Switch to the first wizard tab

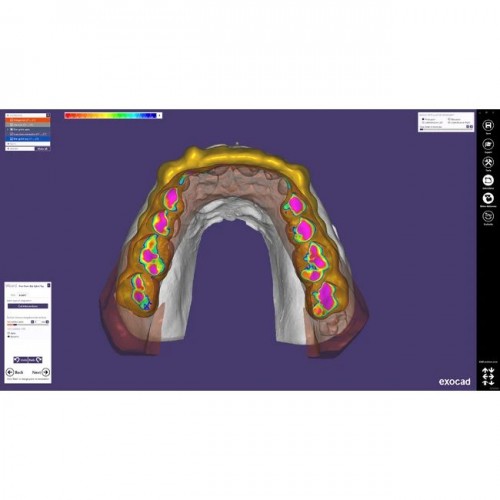tap(13, 295)
